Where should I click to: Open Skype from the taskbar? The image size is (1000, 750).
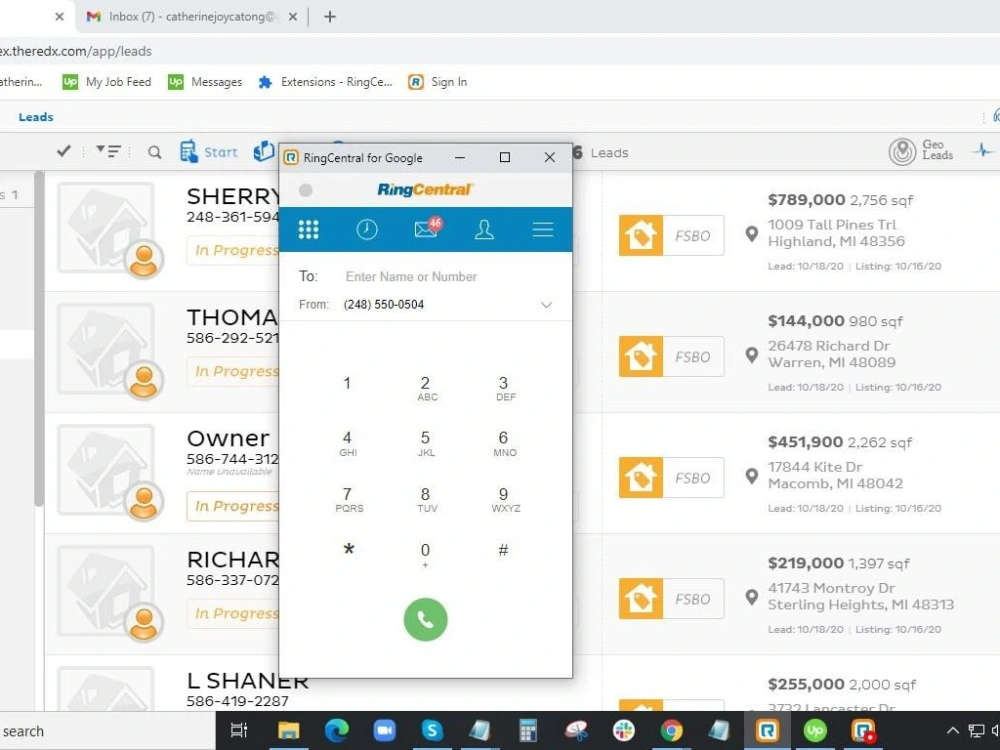pyautogui.click(x=432, y=730)
